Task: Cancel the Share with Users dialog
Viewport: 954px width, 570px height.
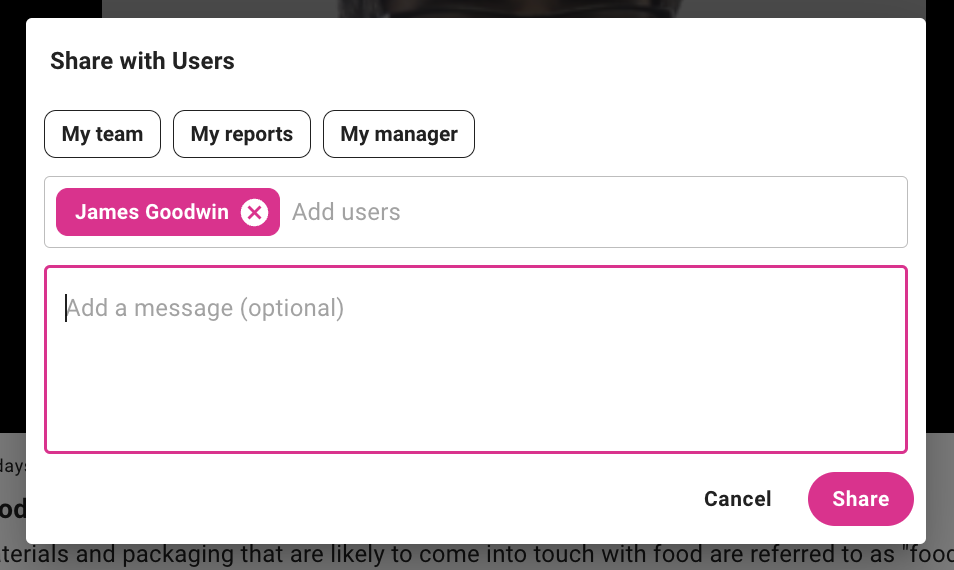Action: (x=737, y=499)
